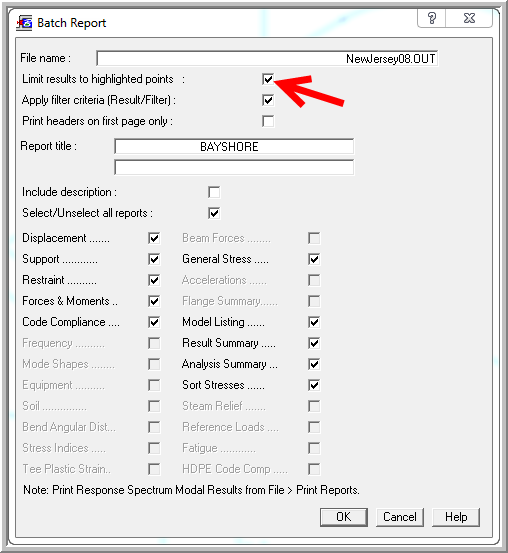Uncheck Limit results to highlighted points
This screenshot has width=508, height=553.
[268, 79]
